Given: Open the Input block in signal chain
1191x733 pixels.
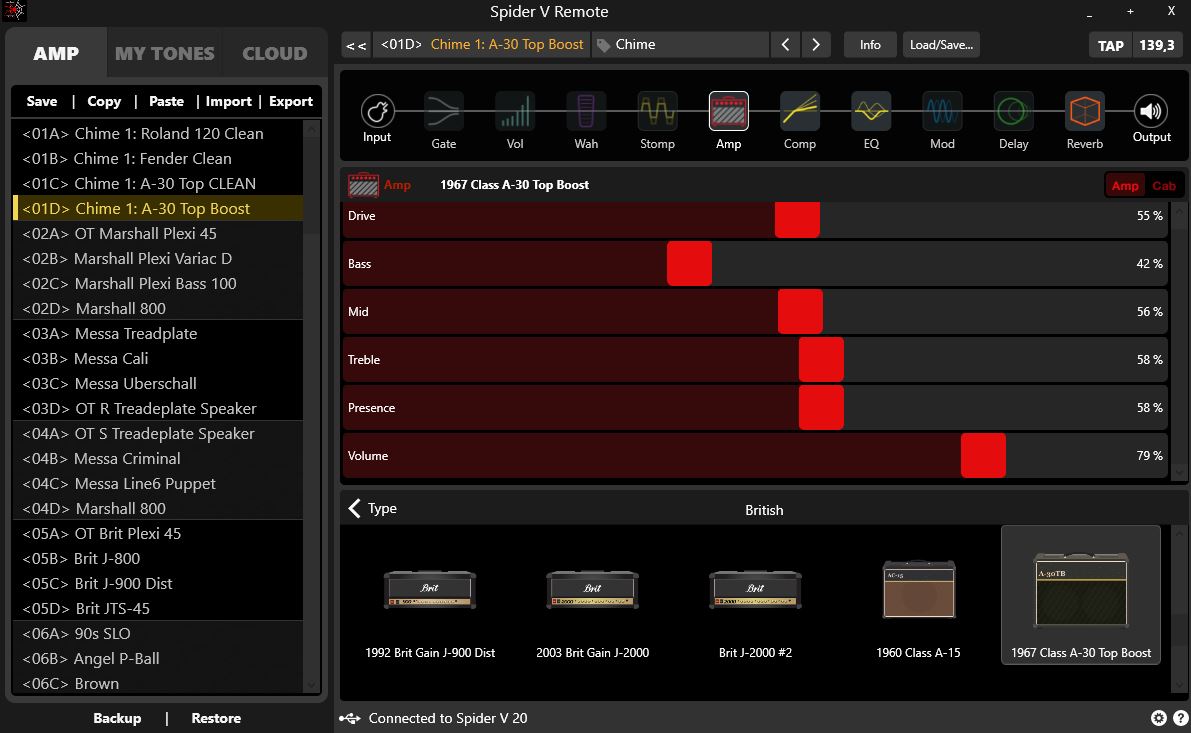Looking at the screenshot, I should (x=377, y=112).
